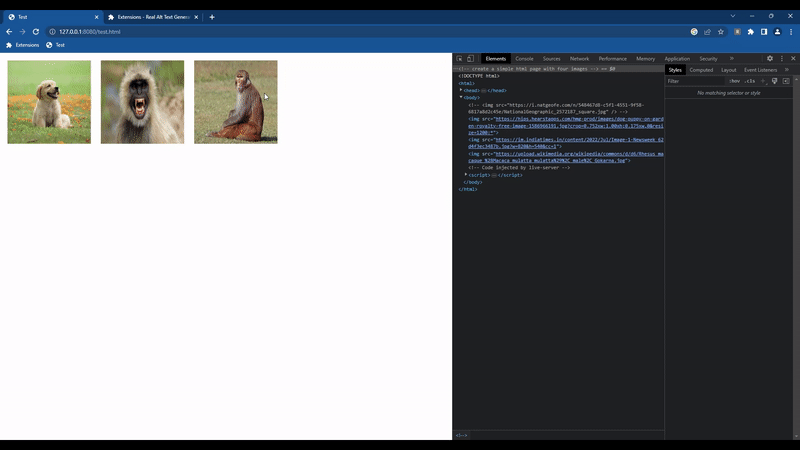Click the Google icon in the address bar

pos(694,32)
